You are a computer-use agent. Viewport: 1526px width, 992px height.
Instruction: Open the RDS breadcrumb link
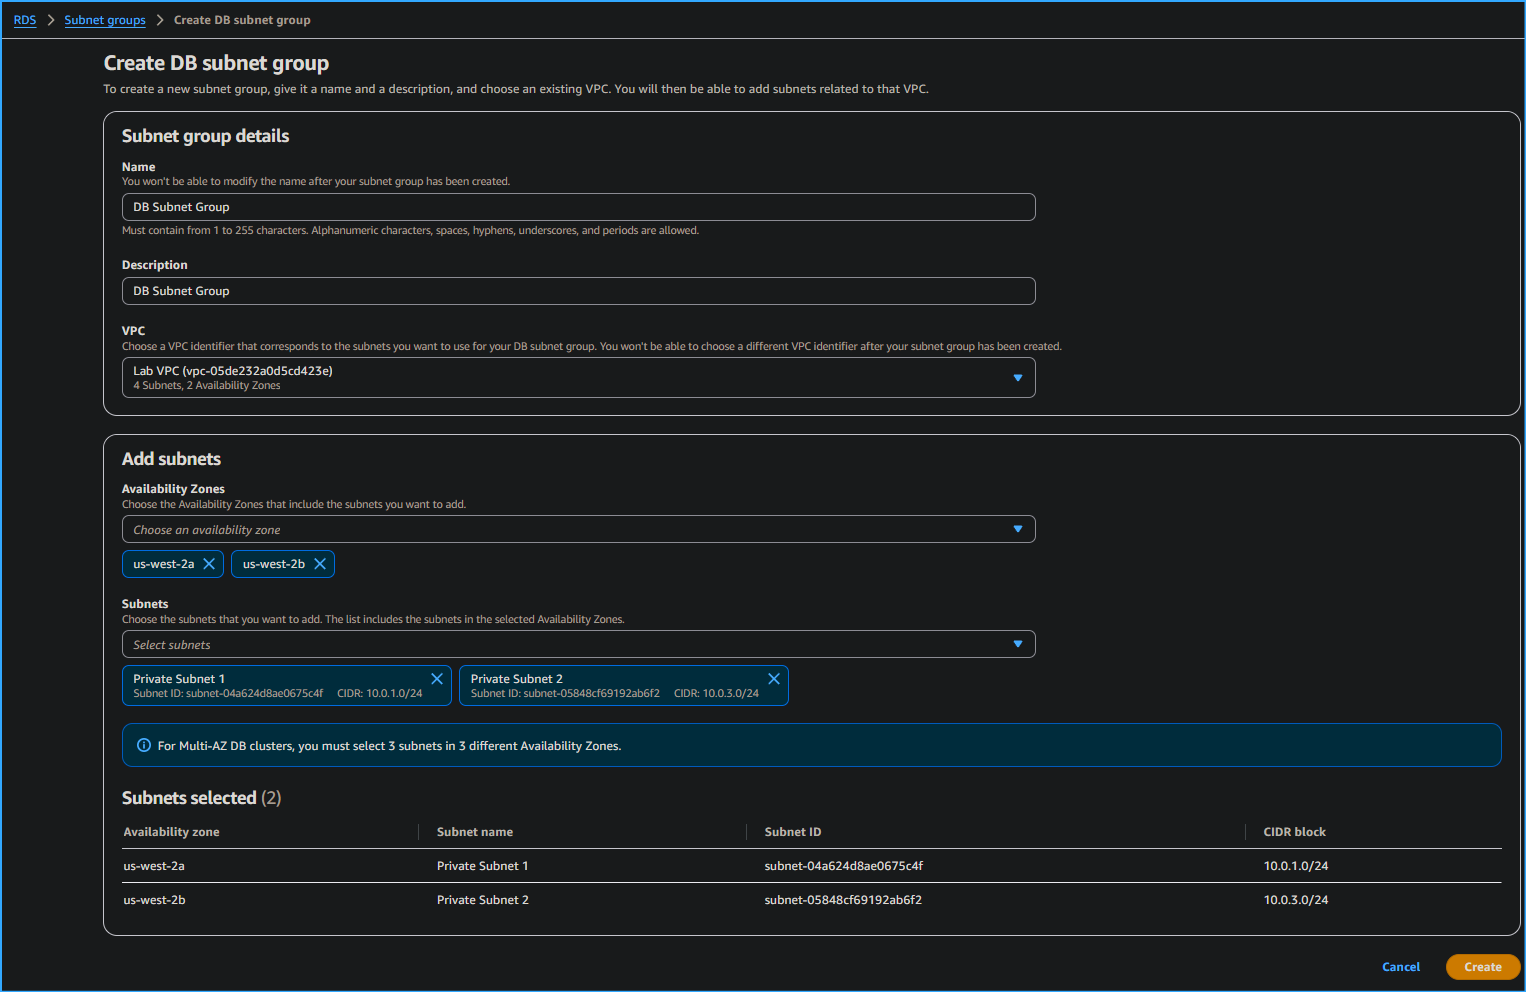[24, 19]
